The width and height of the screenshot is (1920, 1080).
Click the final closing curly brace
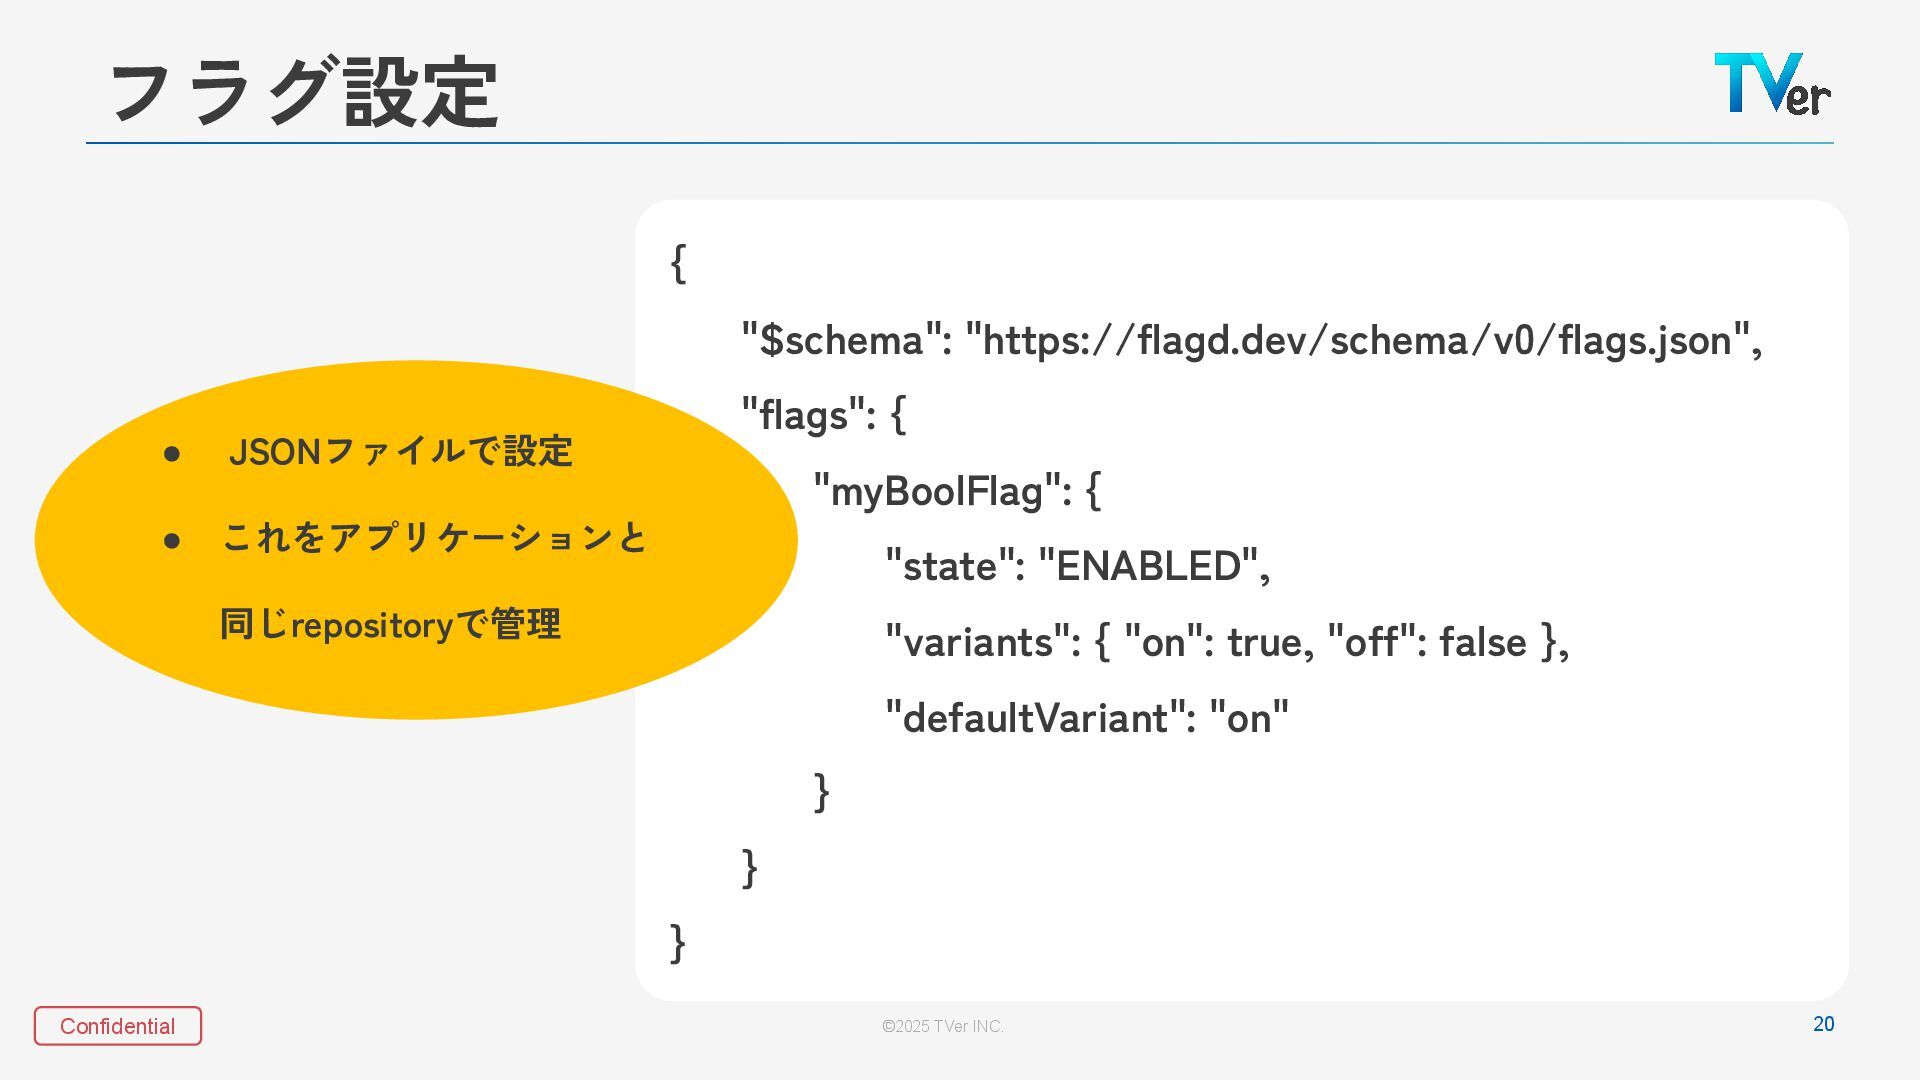(678, 943)
